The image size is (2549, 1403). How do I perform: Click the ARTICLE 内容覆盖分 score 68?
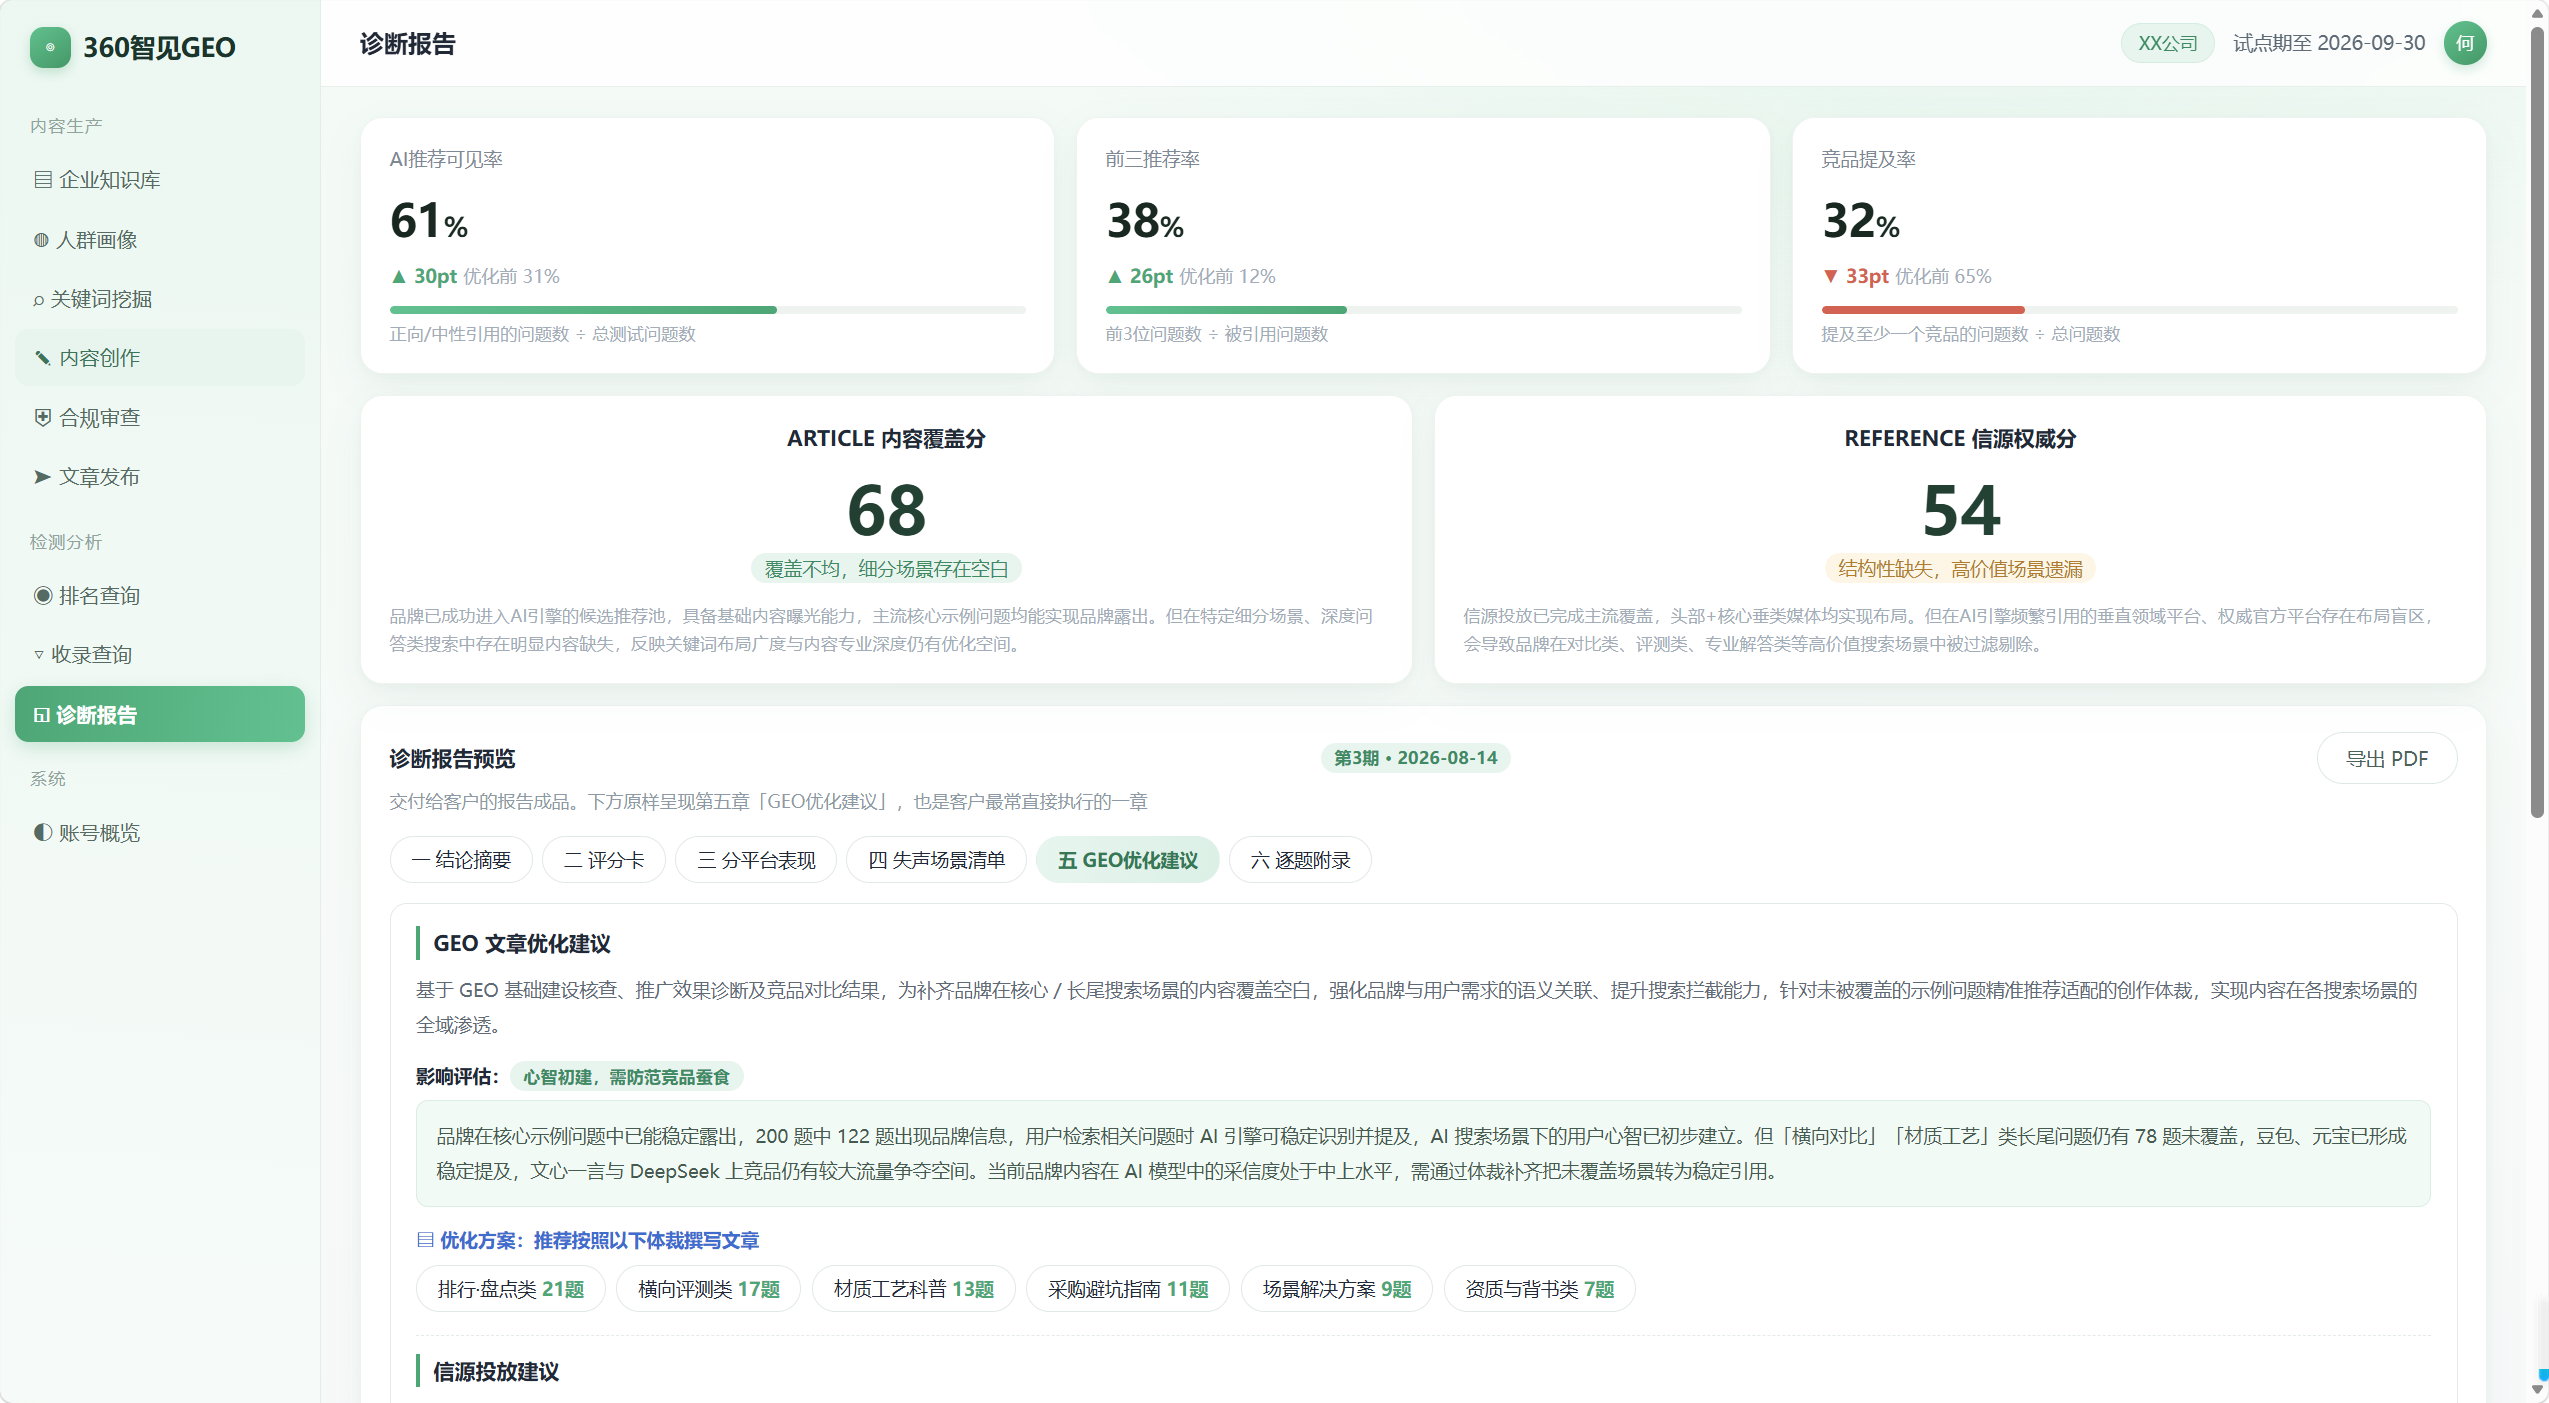887,510
